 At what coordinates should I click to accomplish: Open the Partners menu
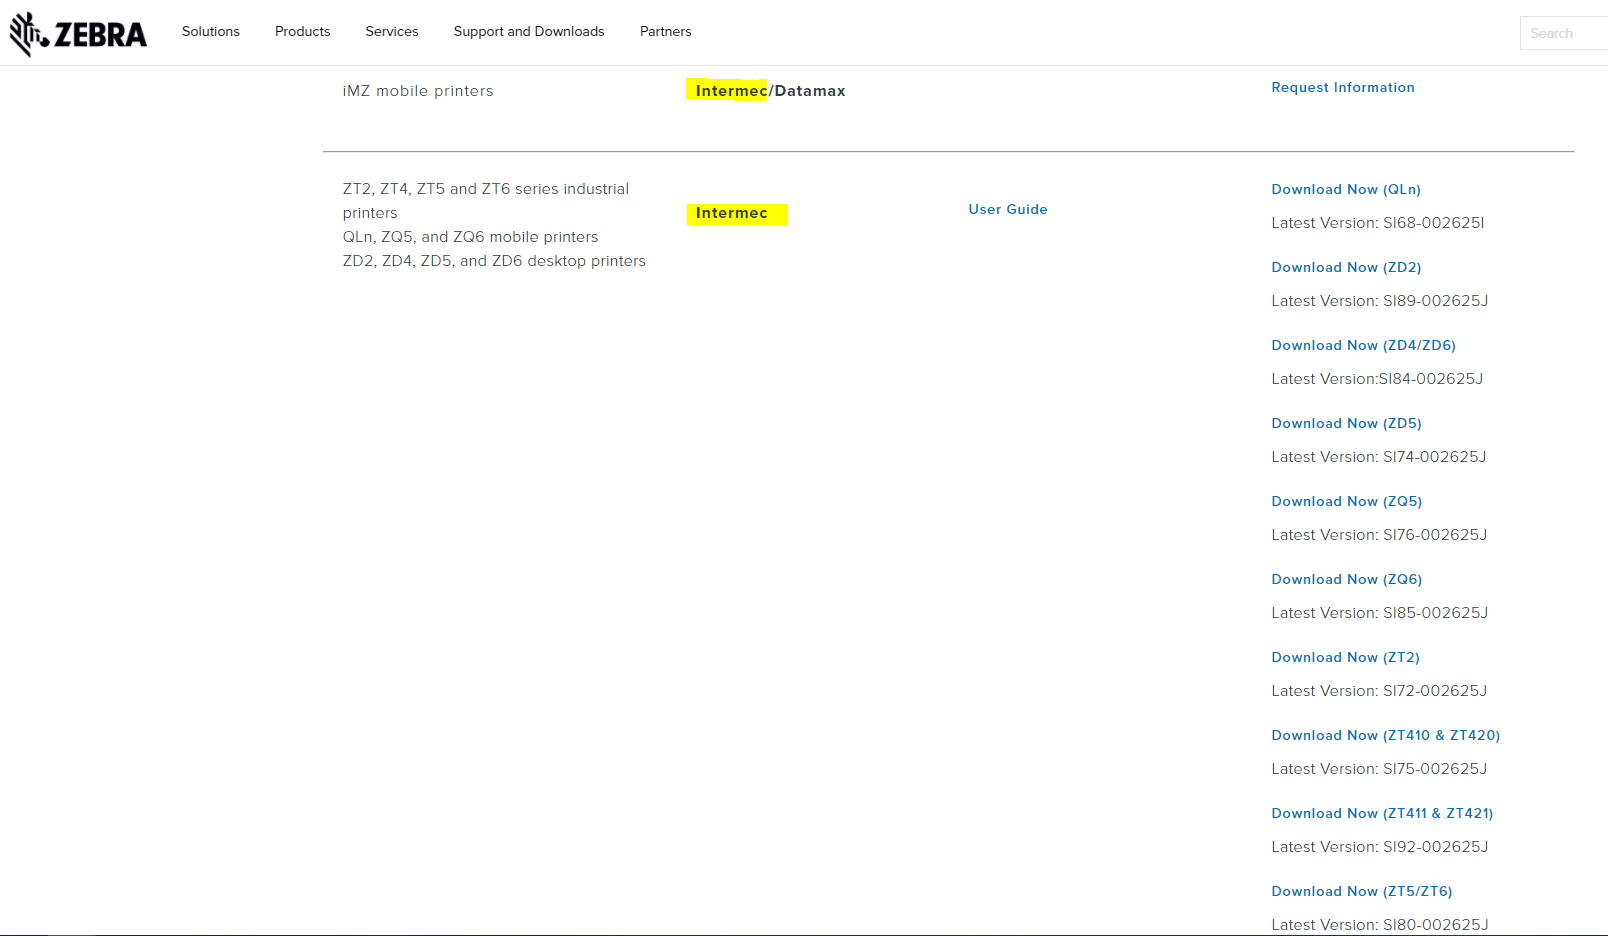tap(665, 32)
